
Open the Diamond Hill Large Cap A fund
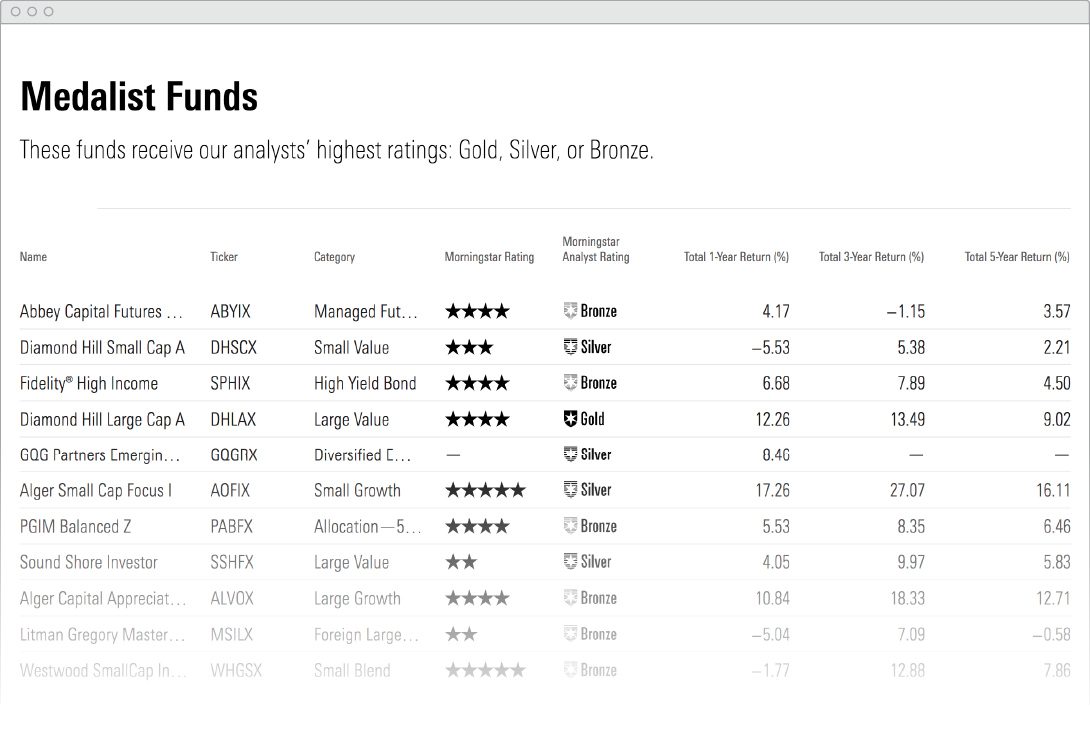tap(102, 419)
